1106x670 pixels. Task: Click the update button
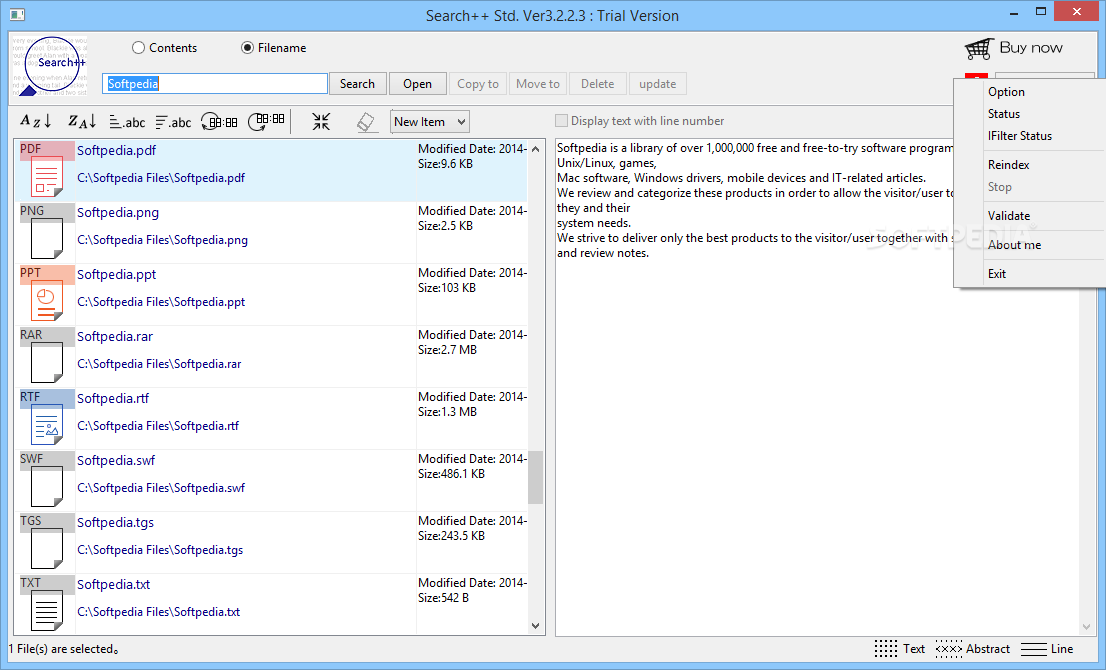(x=657, y=84)
